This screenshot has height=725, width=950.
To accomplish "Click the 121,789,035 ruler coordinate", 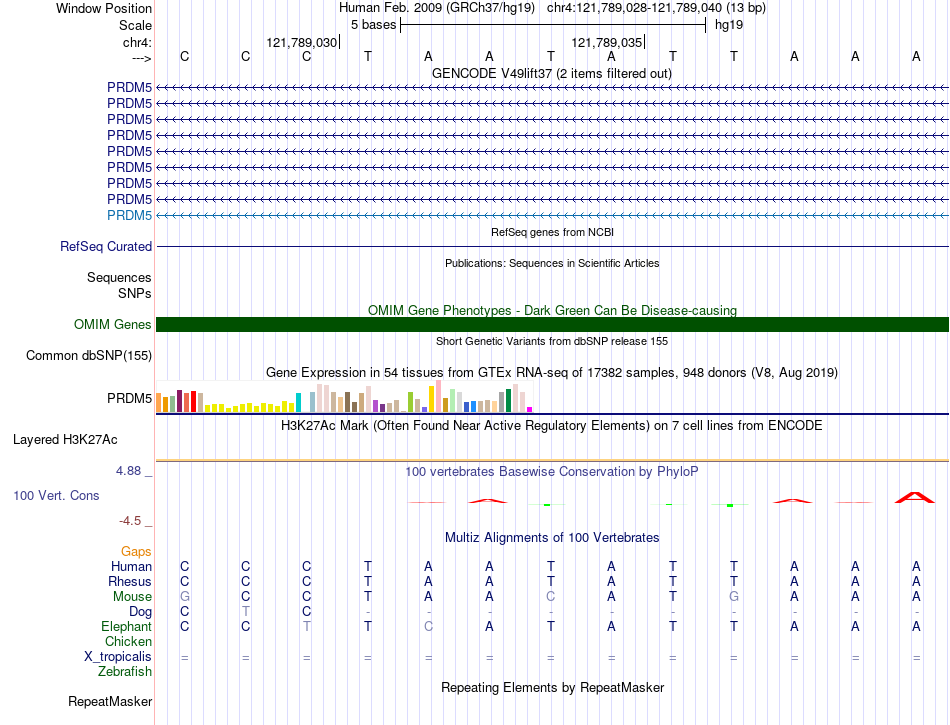I will point(606,42).
